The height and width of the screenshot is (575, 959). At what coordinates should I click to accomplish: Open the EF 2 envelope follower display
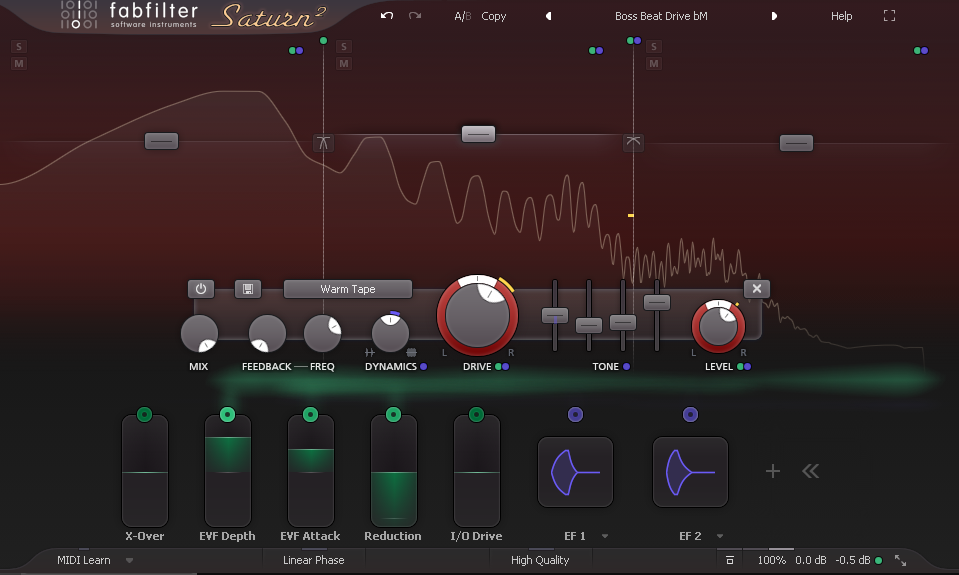click(x=691, y=472)
